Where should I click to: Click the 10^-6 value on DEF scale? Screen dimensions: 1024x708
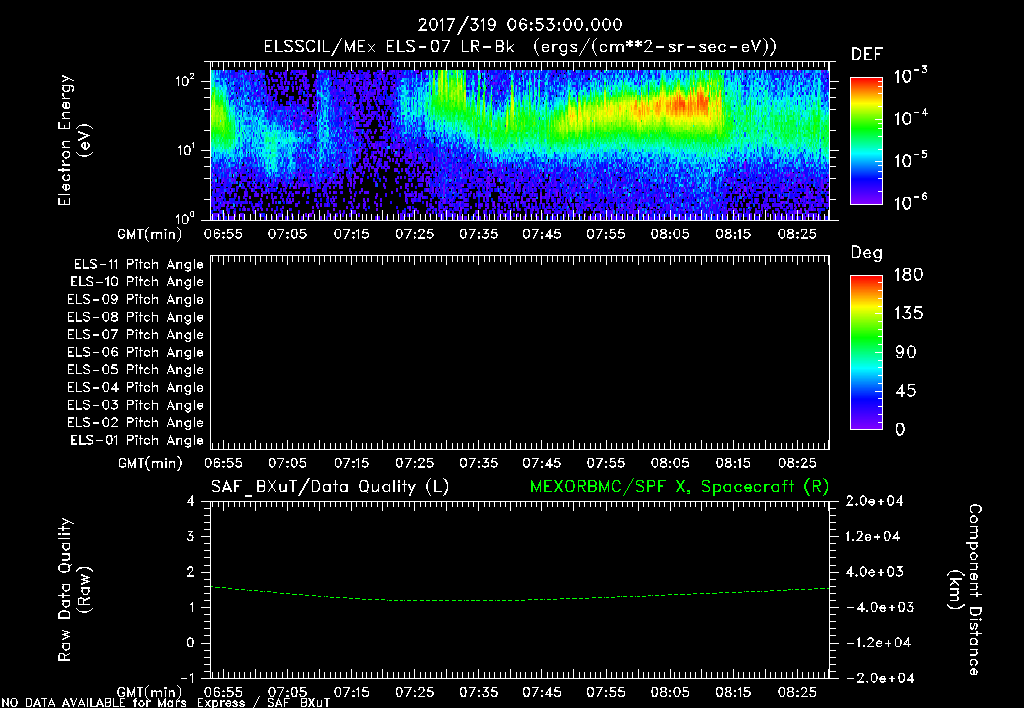pos(910,202)
